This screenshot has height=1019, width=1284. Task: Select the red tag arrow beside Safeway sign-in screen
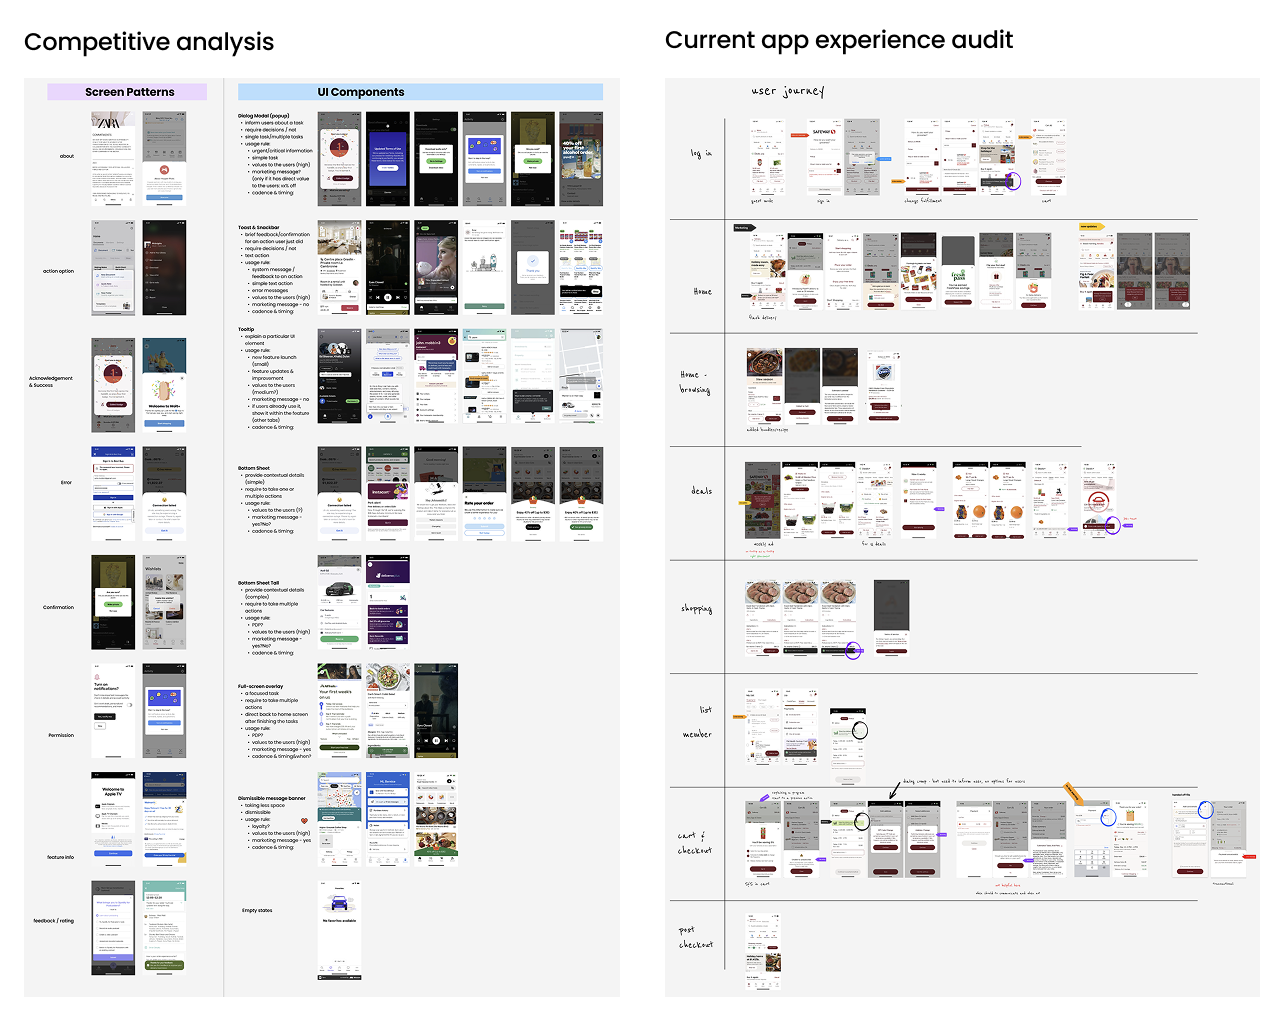pos(799,134)
